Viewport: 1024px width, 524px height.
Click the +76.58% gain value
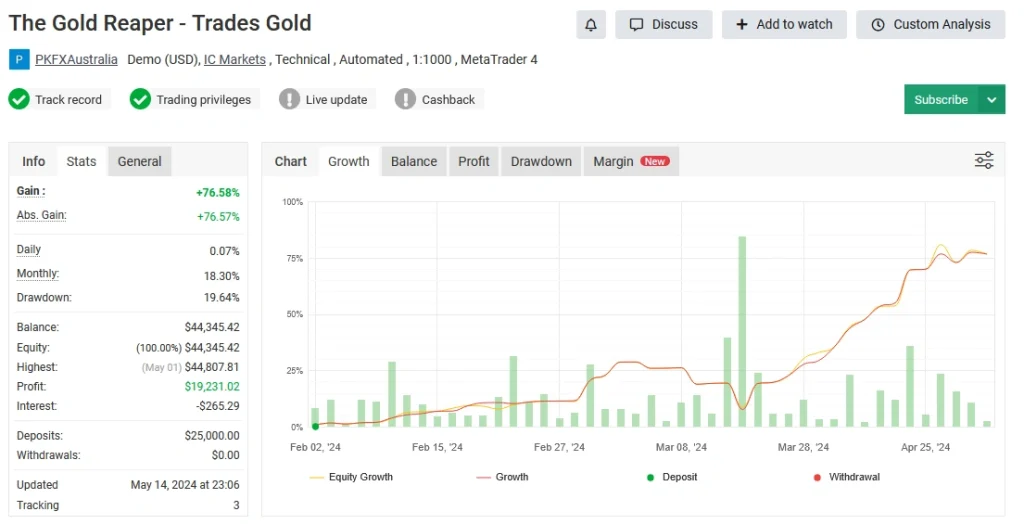tap(217, 193)
